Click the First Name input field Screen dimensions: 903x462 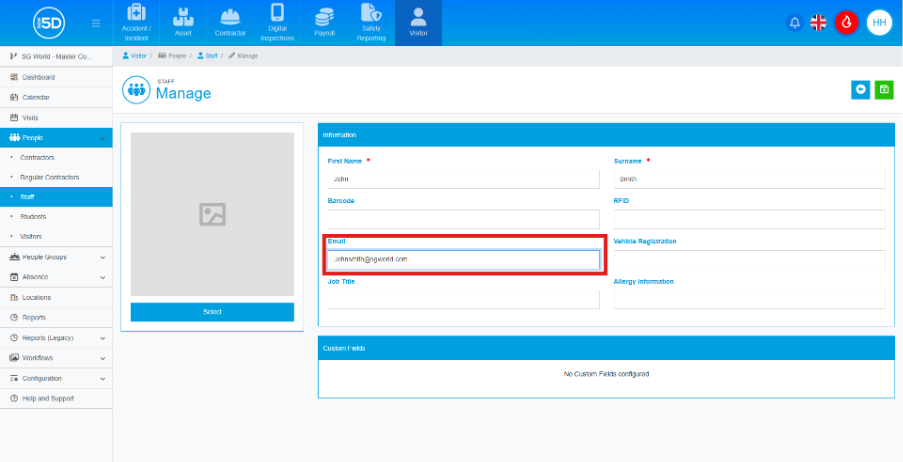[x=464, y=179]
